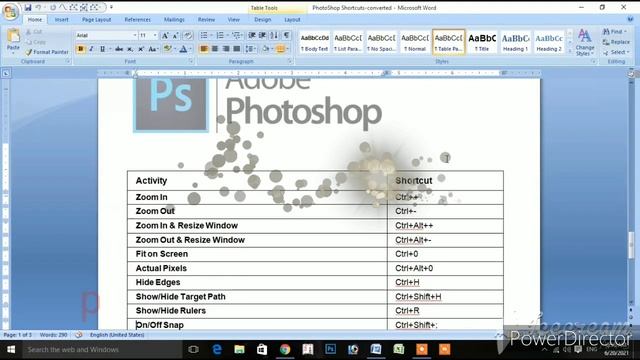Image resolution: width=640 pixels, height=360 pixels.
Task: Open the Change Styles menu
Action: click(x=584, y=42)
